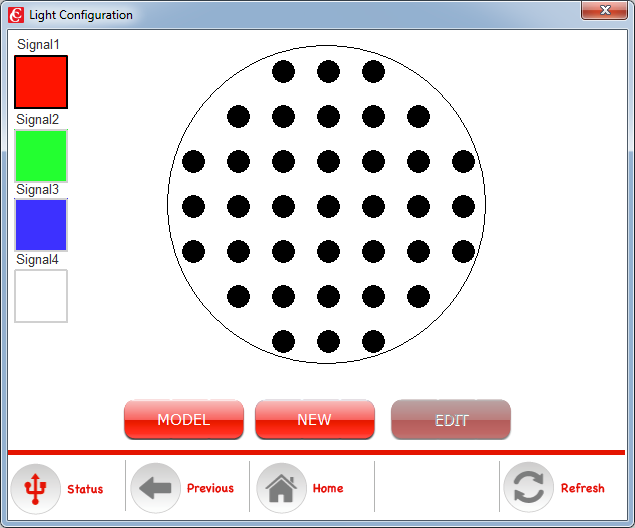
Task: Select the green Signal2 color swatch
Action: (41, 156)
